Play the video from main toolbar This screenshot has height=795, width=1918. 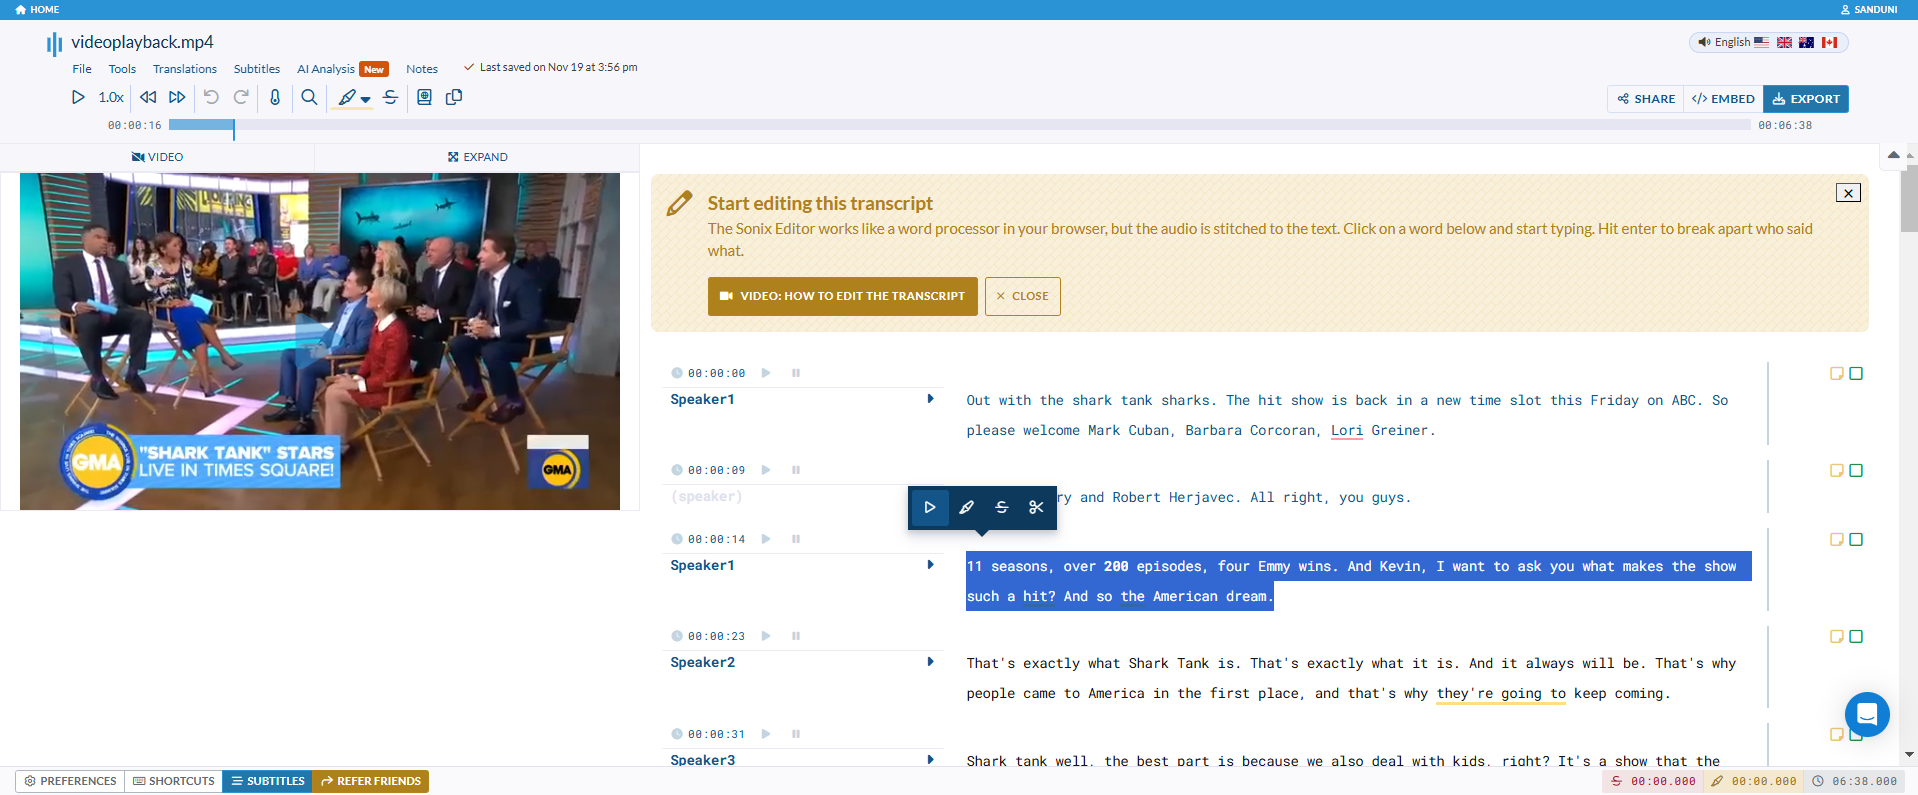click(x=78, y=97)
